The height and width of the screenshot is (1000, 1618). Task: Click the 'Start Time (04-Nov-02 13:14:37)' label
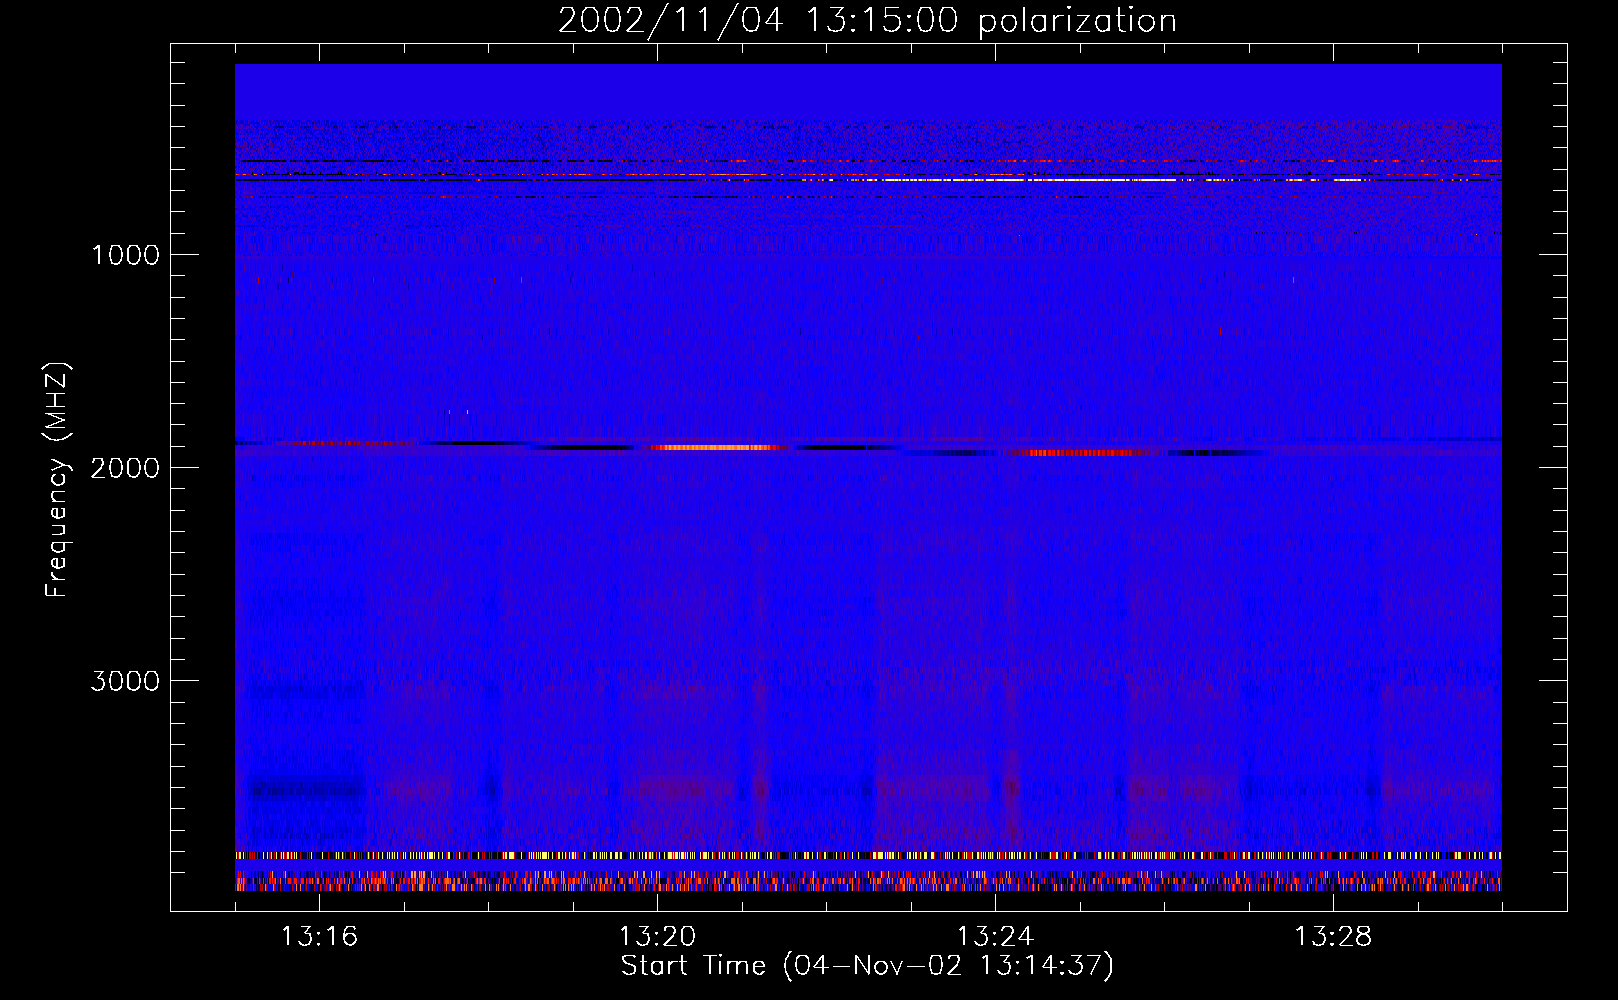click(867, 966)
